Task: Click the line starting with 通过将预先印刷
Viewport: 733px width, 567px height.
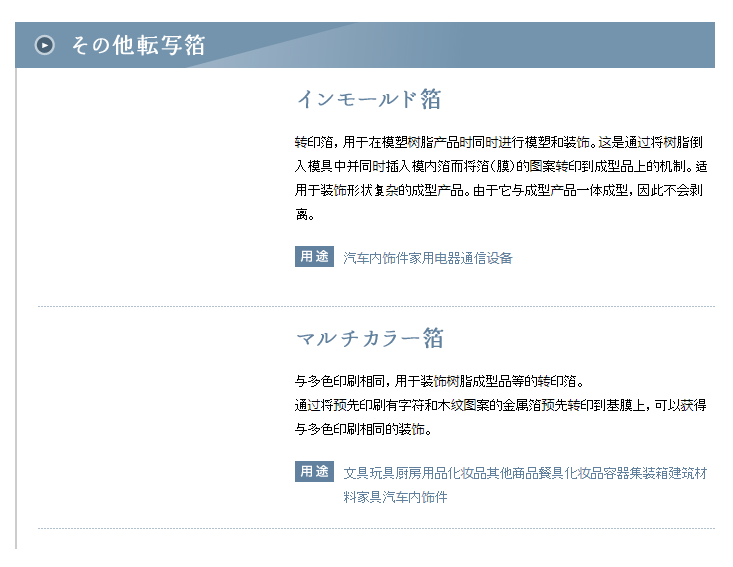Action: (500, 405)
